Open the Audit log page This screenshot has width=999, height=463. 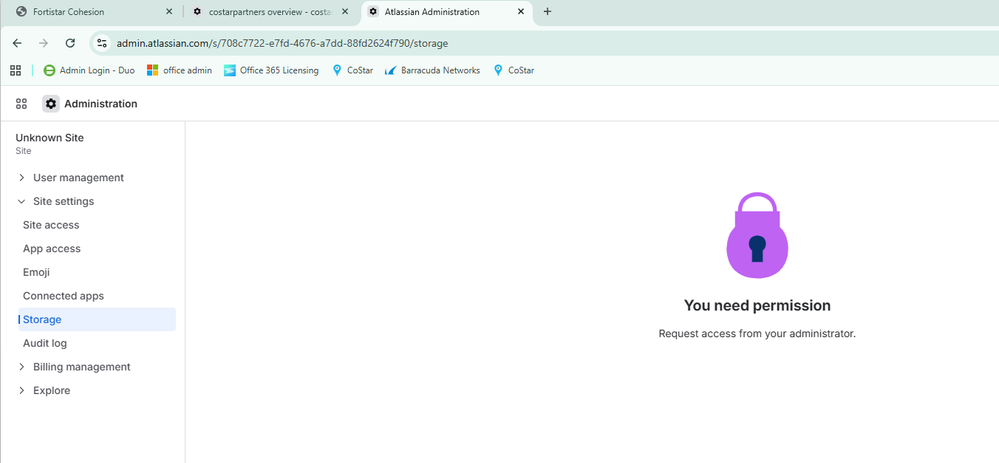click(45, 343)
